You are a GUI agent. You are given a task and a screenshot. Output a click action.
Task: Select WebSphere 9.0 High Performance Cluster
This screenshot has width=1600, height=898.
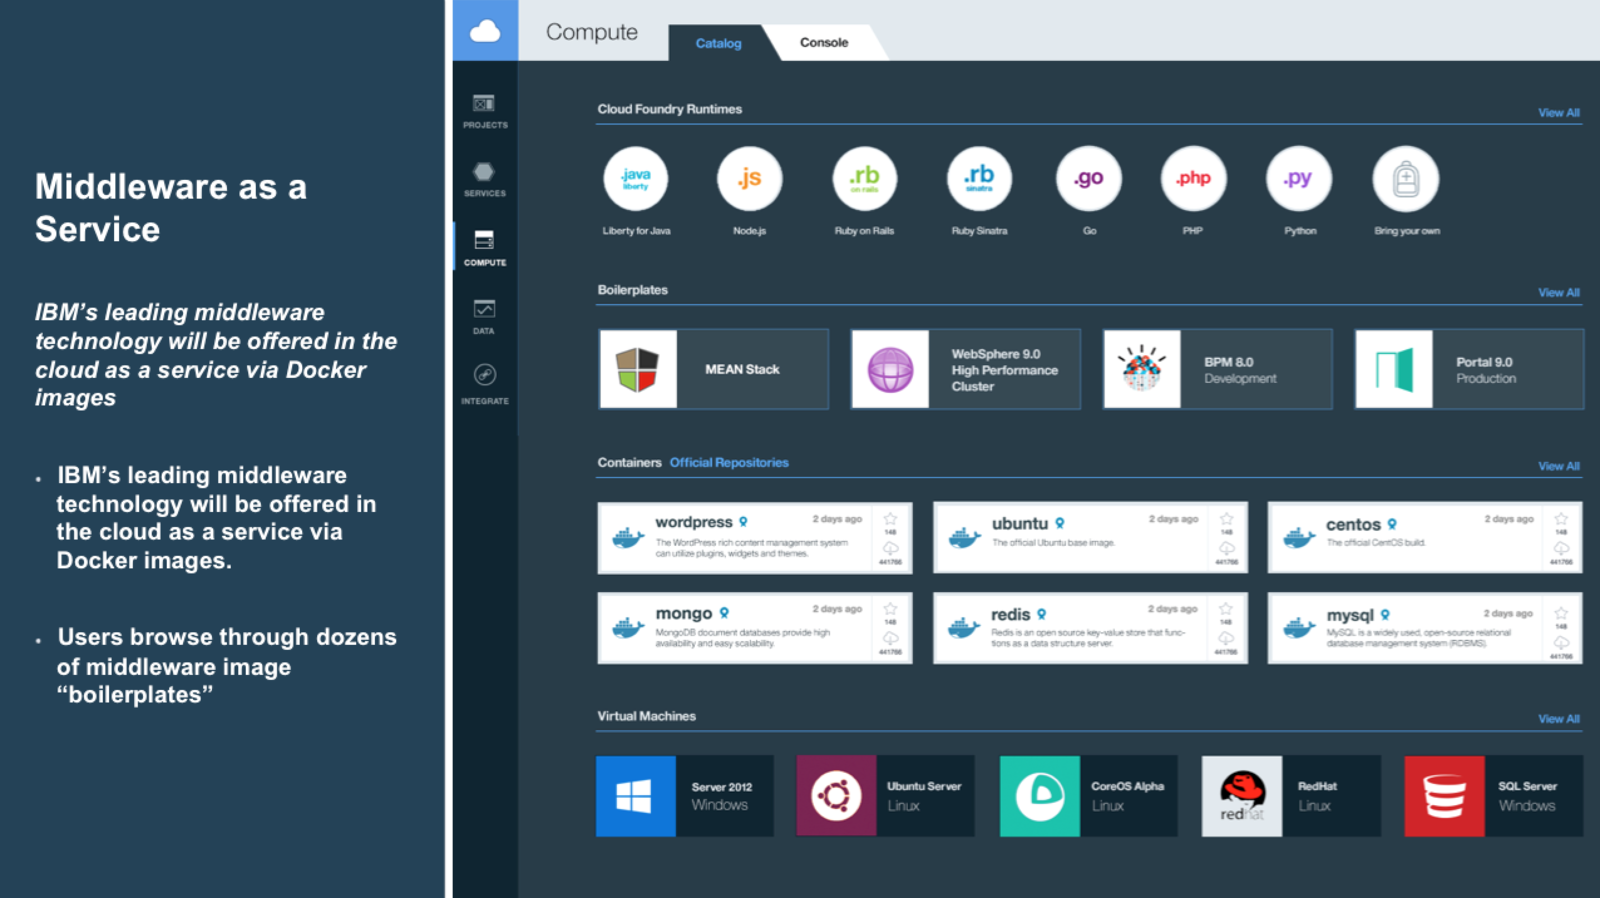(966, 369)
